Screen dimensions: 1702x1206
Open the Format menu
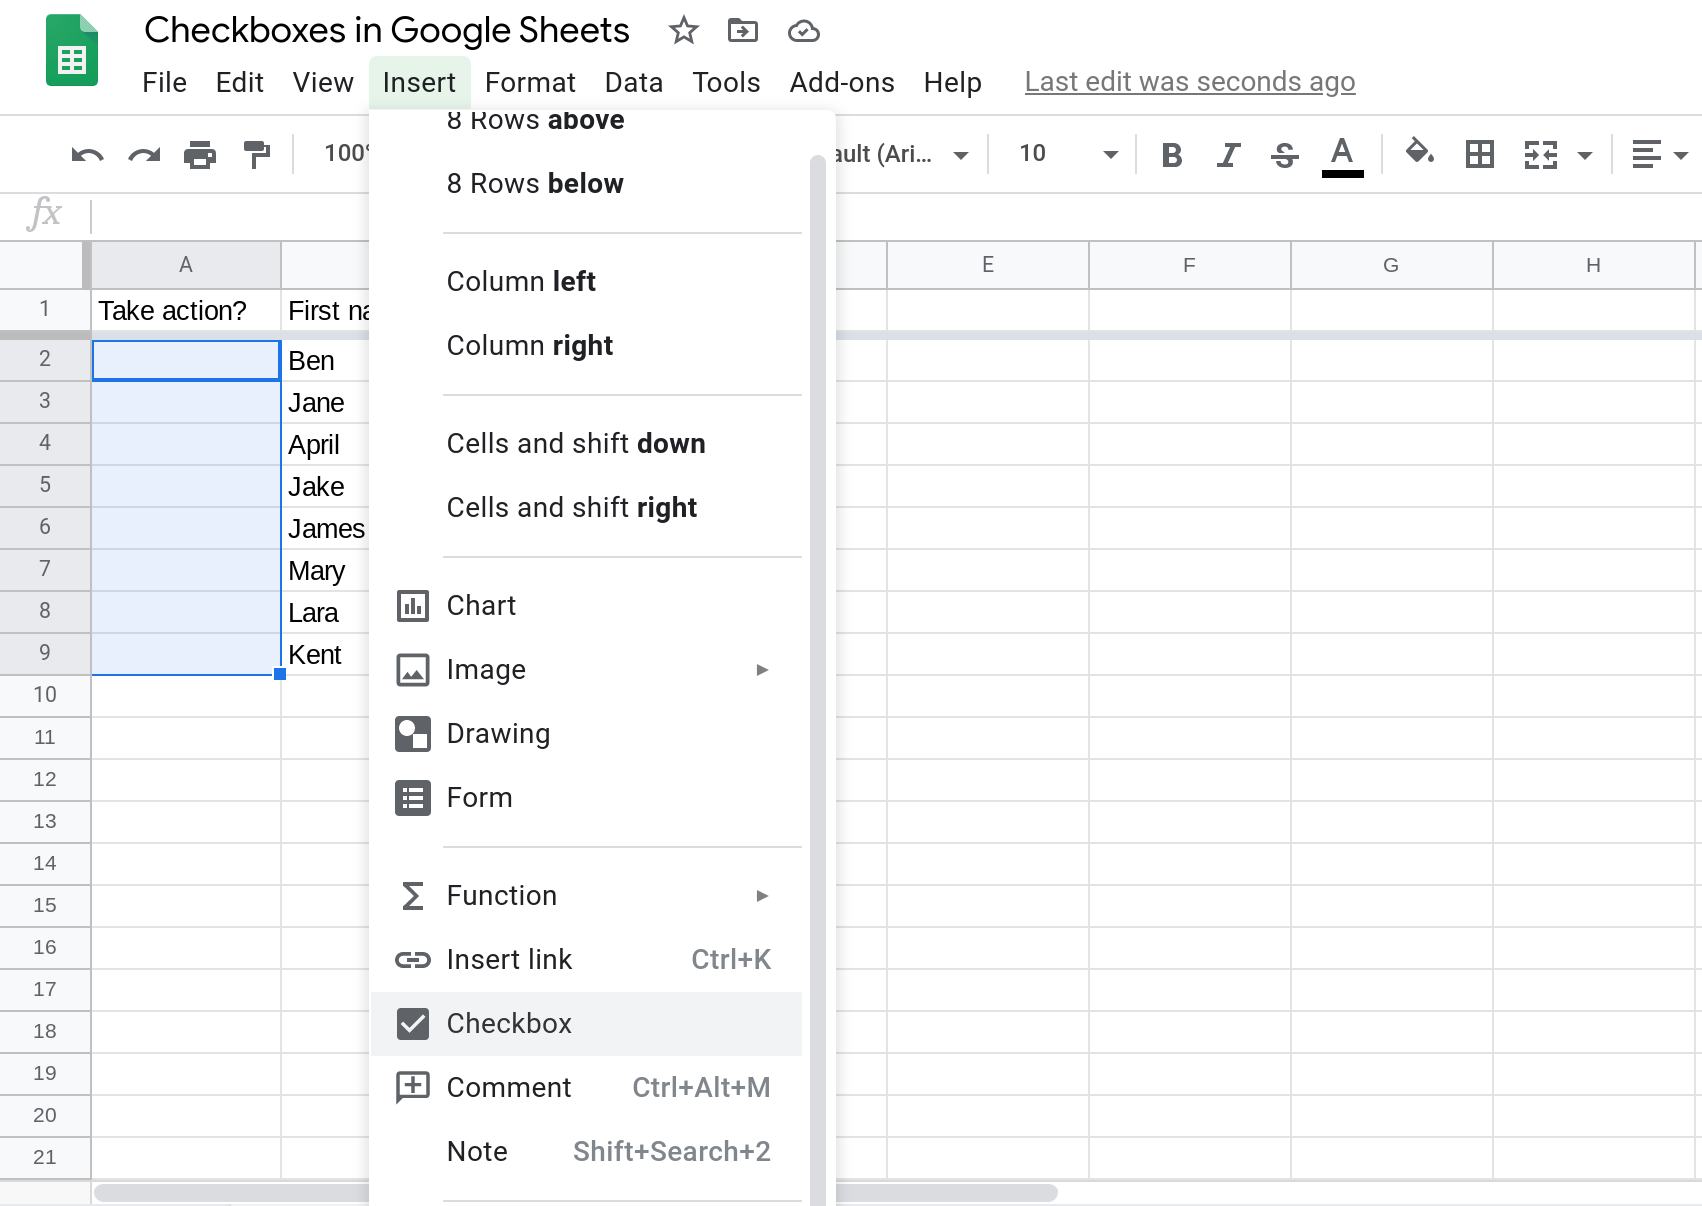(x=530, y=82)
